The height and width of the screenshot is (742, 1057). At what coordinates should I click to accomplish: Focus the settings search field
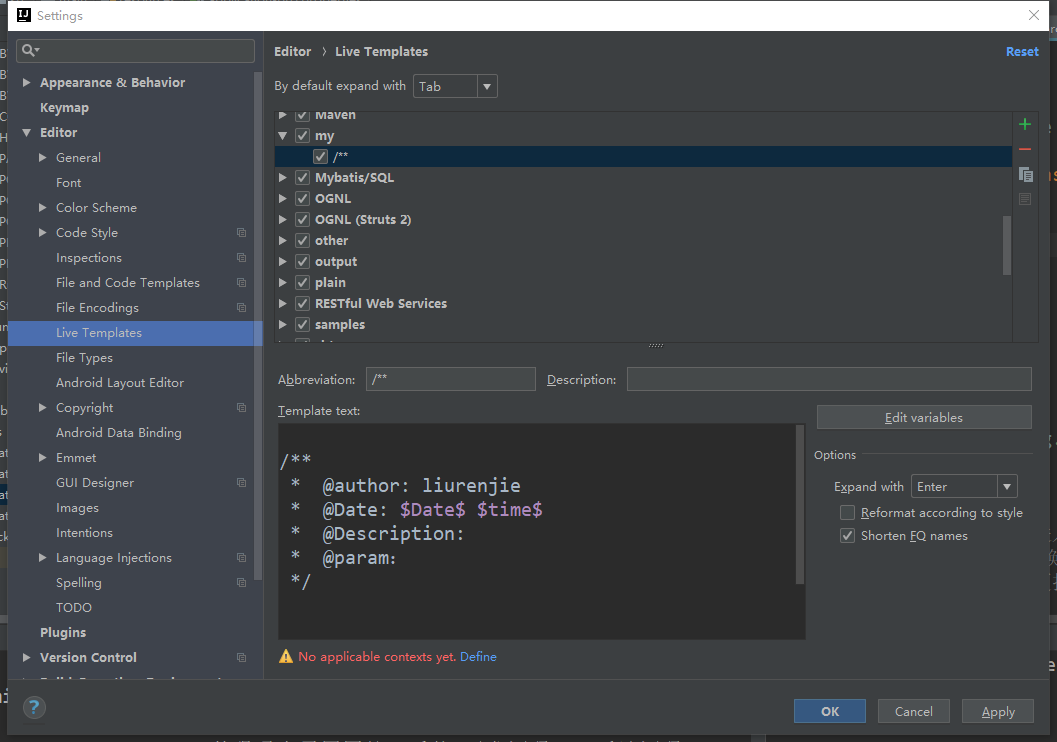point(136,51)
